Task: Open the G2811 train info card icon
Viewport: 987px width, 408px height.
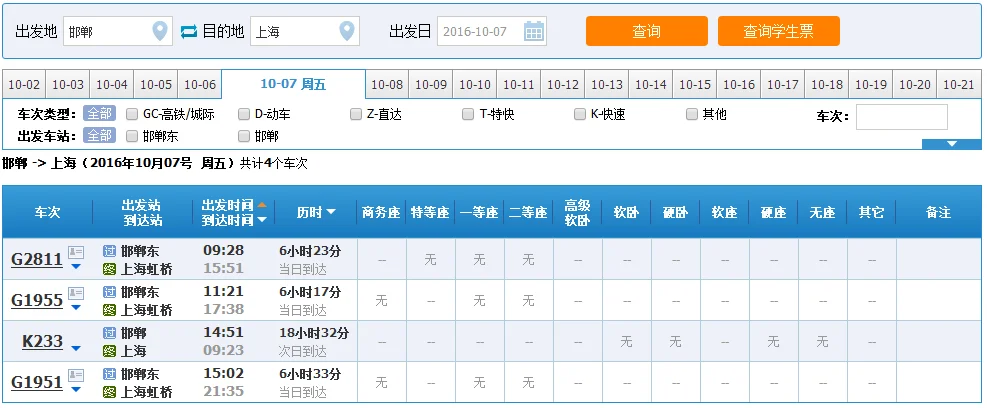Action: [76, 252]
